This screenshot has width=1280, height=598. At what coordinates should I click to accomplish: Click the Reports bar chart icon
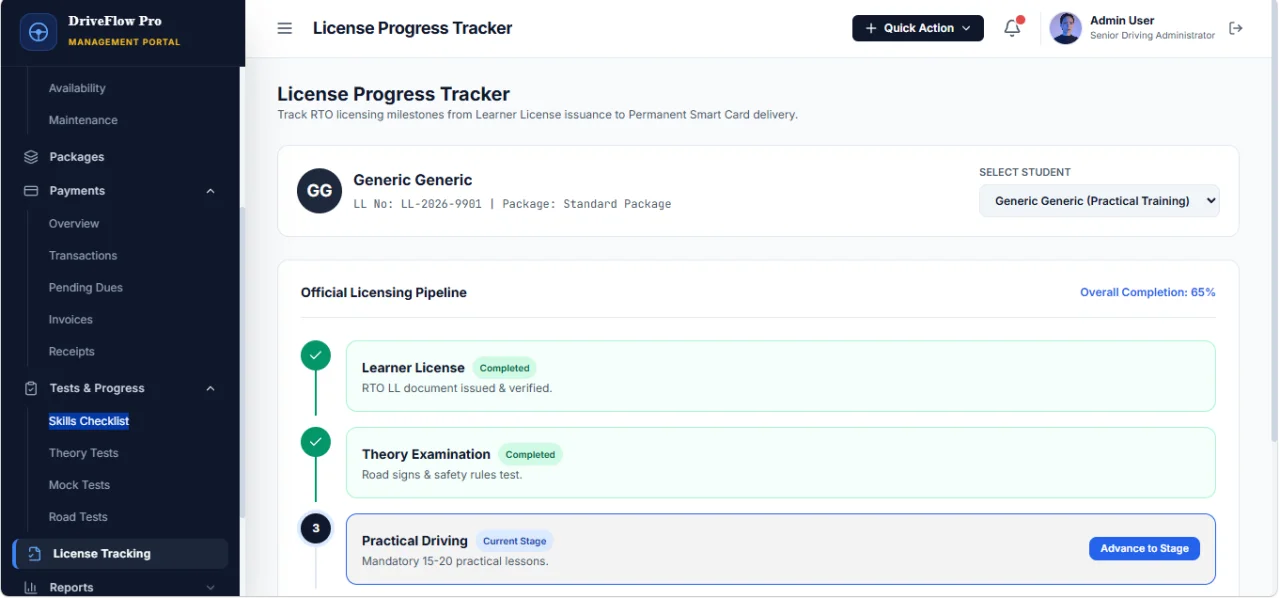click(x=31, y=588)
